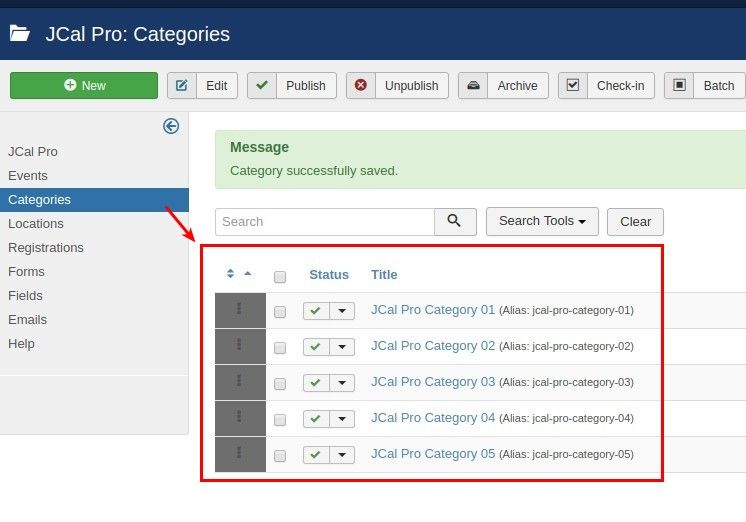Open JCal Pro Category 02 link
Image resolution: width=746 pixels, height=522 pixels.
[433, 346]
